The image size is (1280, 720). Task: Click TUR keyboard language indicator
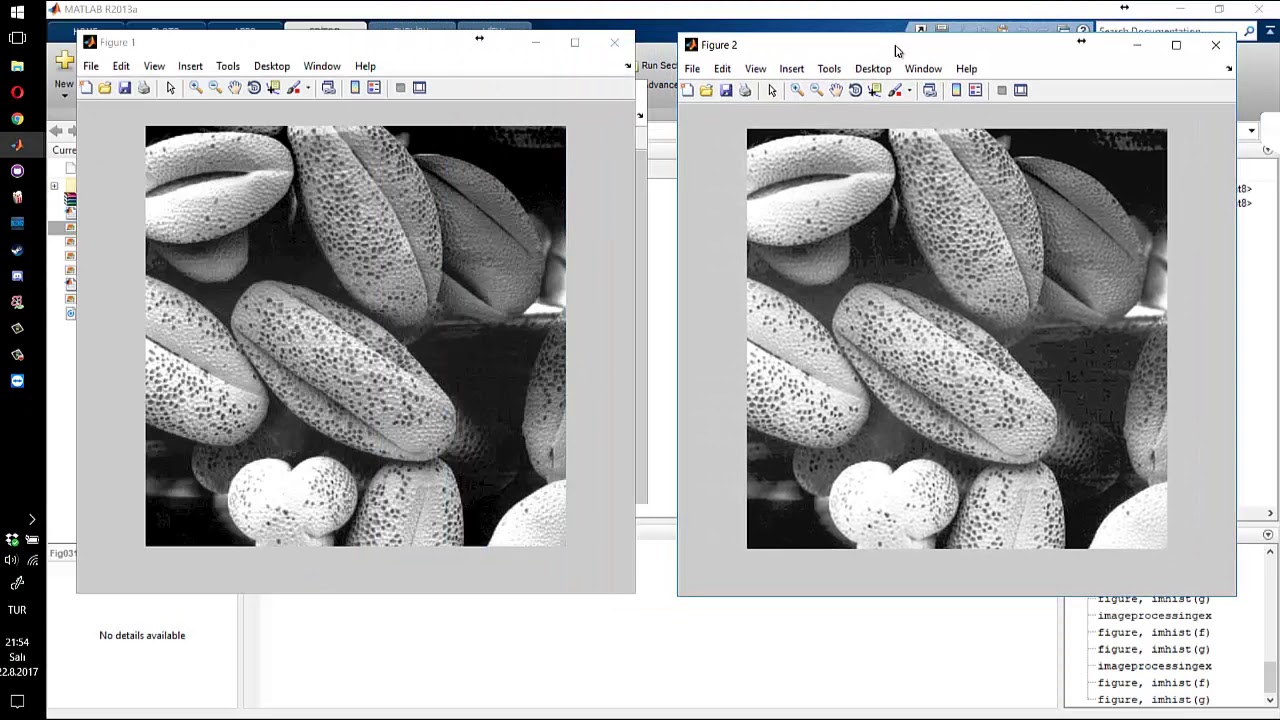(x=17, y=610)
